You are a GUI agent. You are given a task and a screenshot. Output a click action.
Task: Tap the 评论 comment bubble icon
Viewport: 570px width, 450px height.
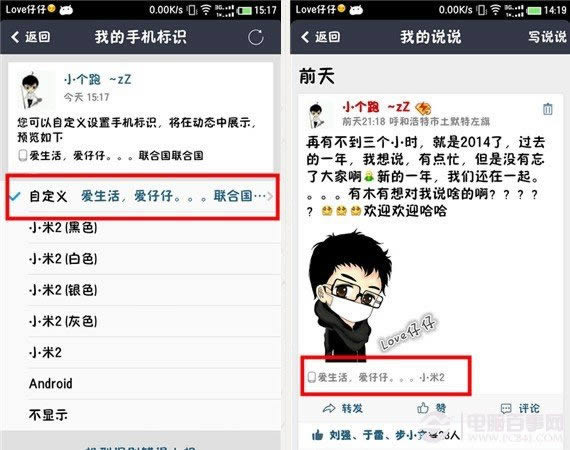tap(506, 409)
